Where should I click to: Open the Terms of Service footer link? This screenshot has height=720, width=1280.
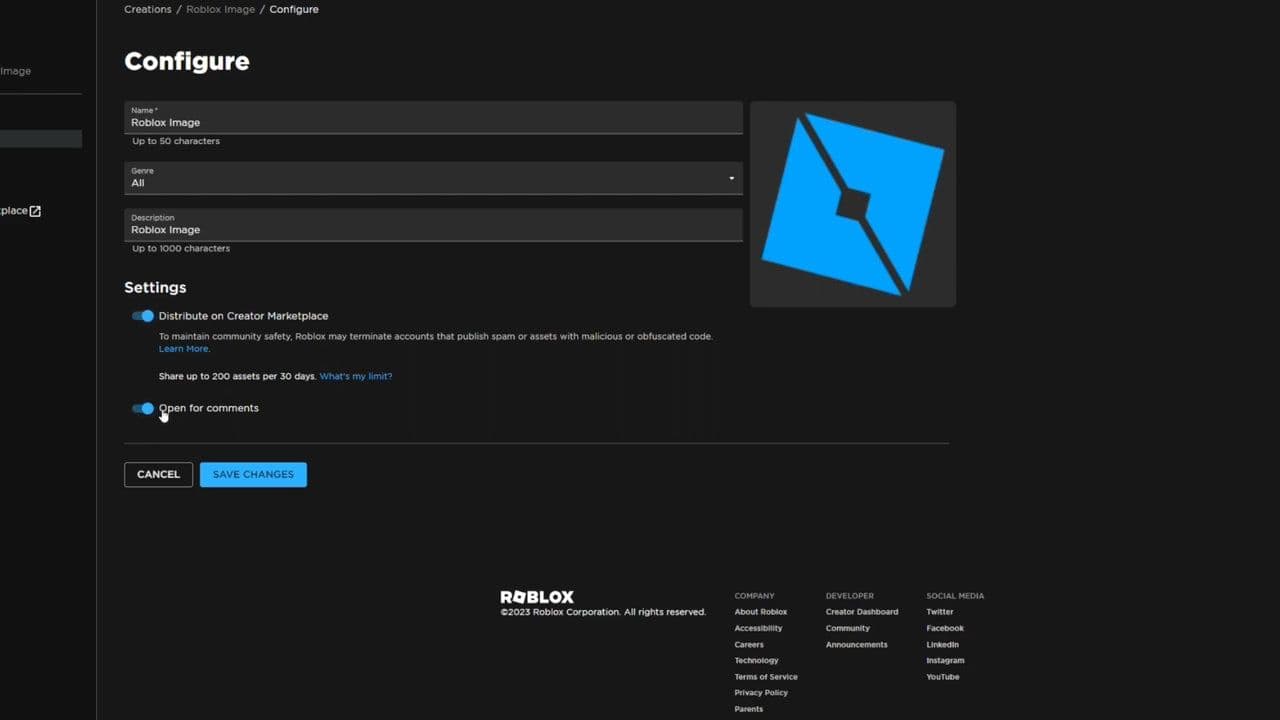pos(765,676)
